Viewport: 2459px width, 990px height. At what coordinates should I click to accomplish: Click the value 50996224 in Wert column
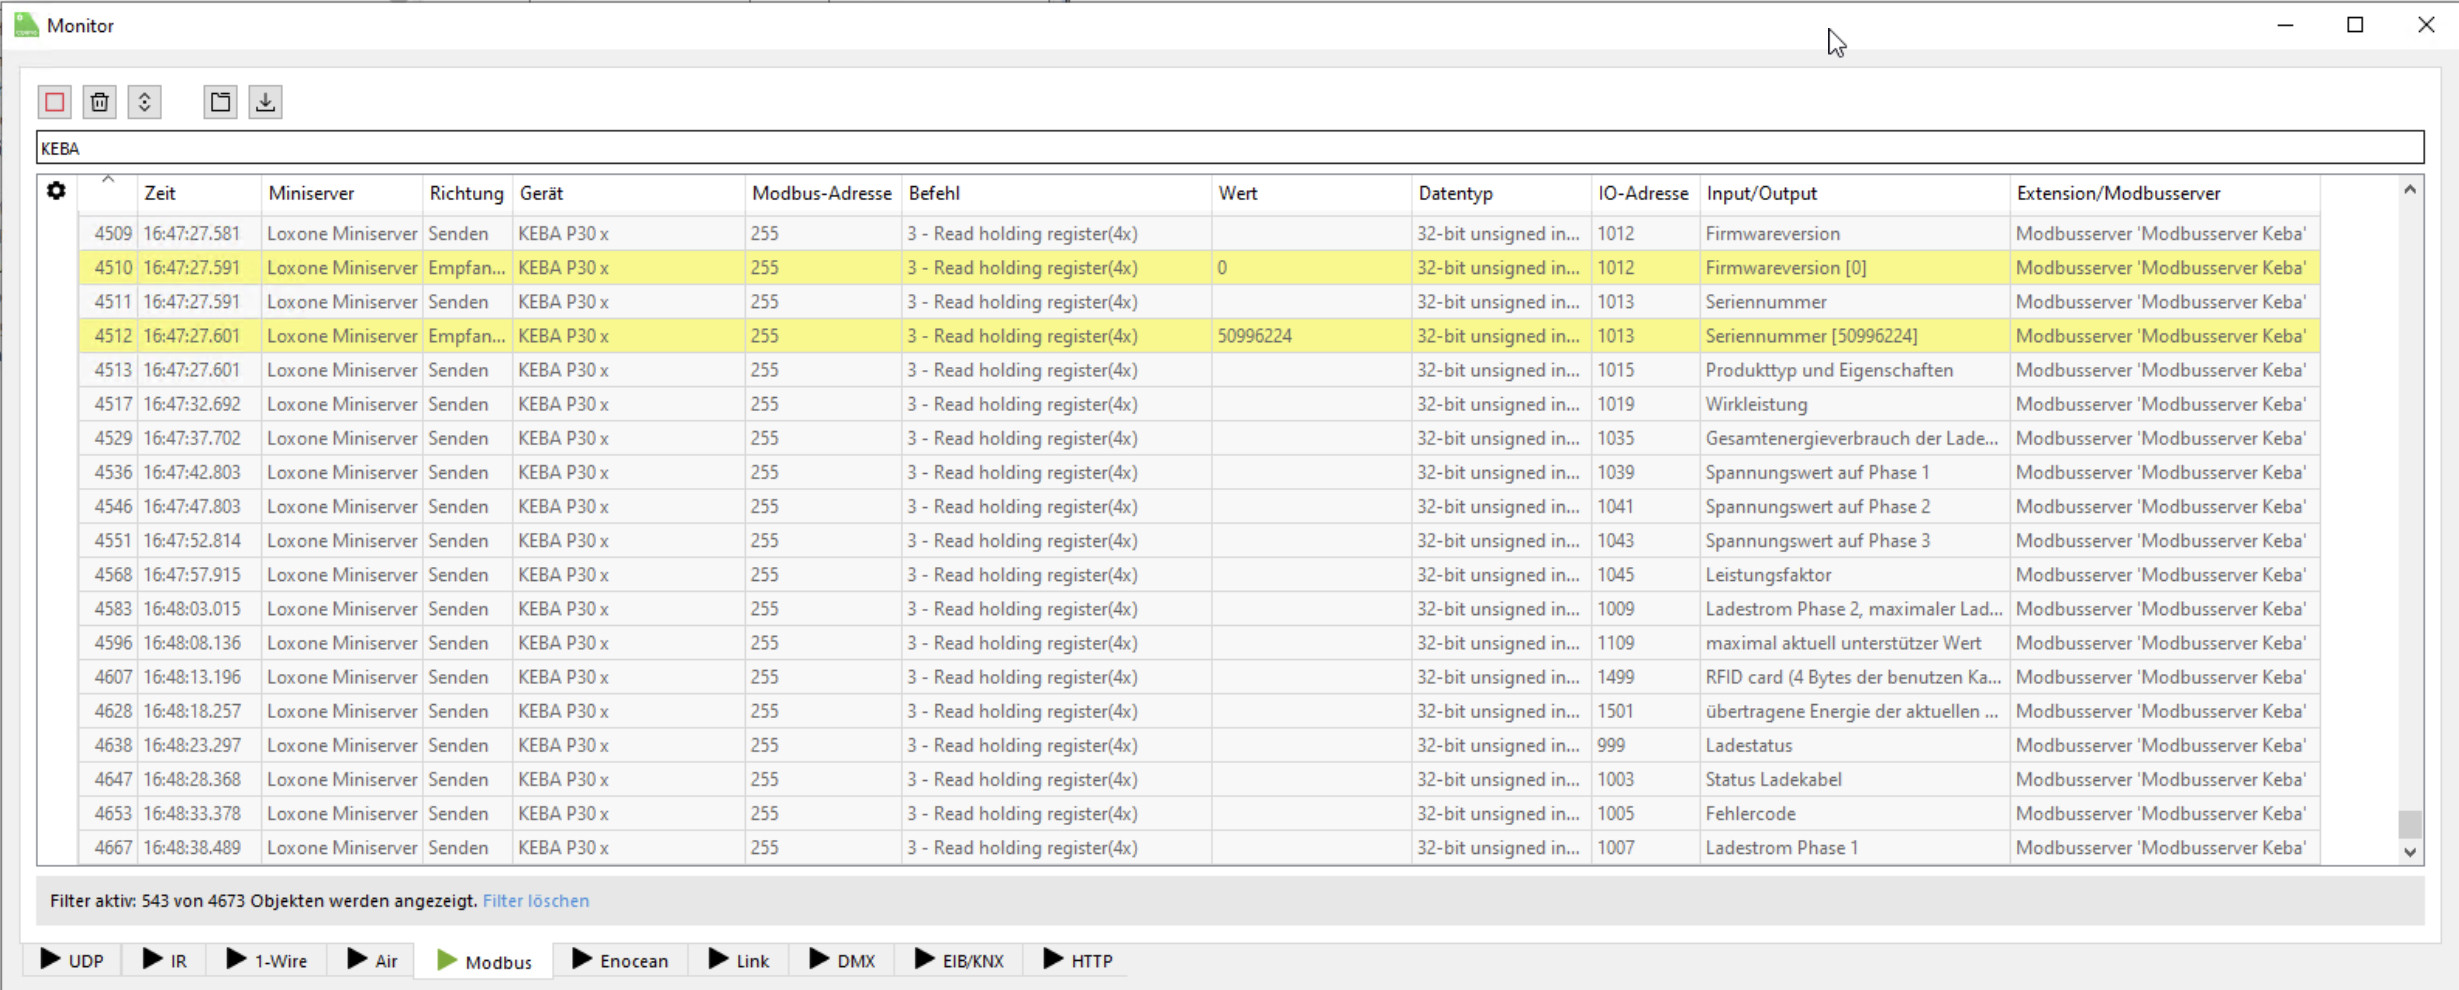point(1255,336)
